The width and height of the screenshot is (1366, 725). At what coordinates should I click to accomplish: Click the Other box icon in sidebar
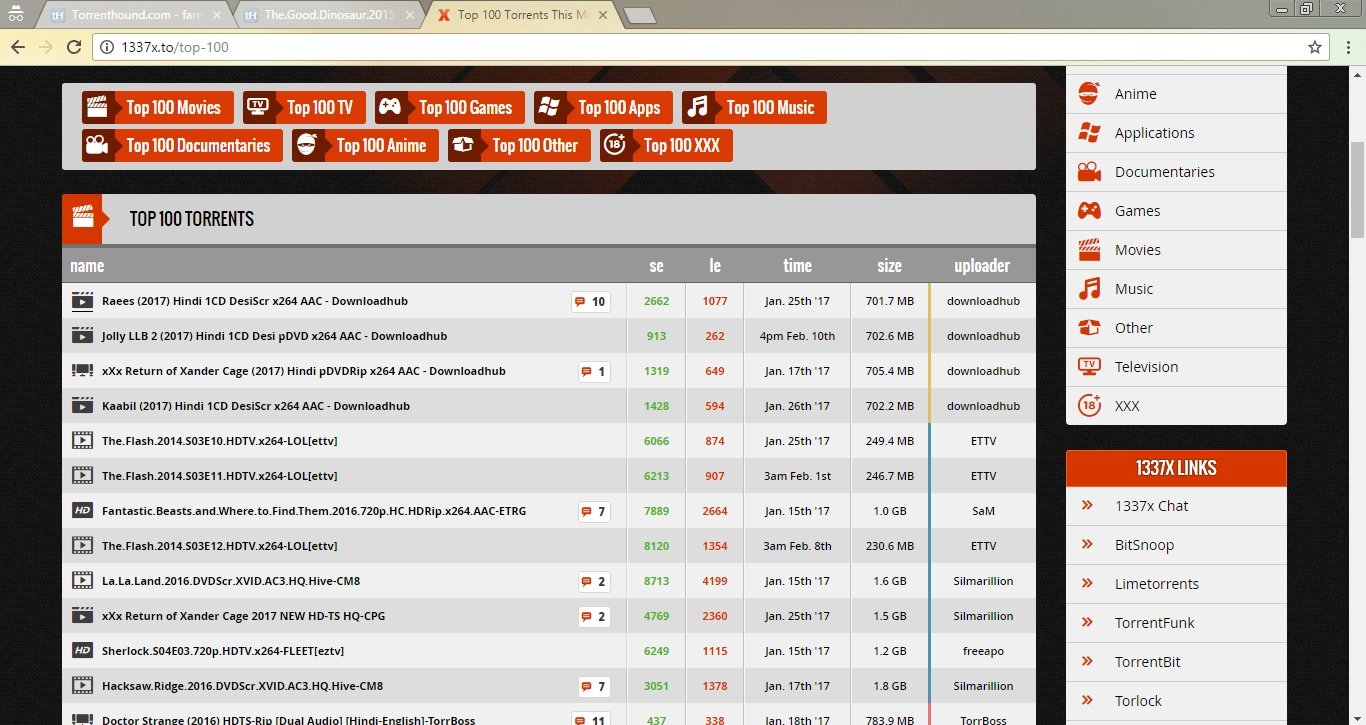(1089, 327)
